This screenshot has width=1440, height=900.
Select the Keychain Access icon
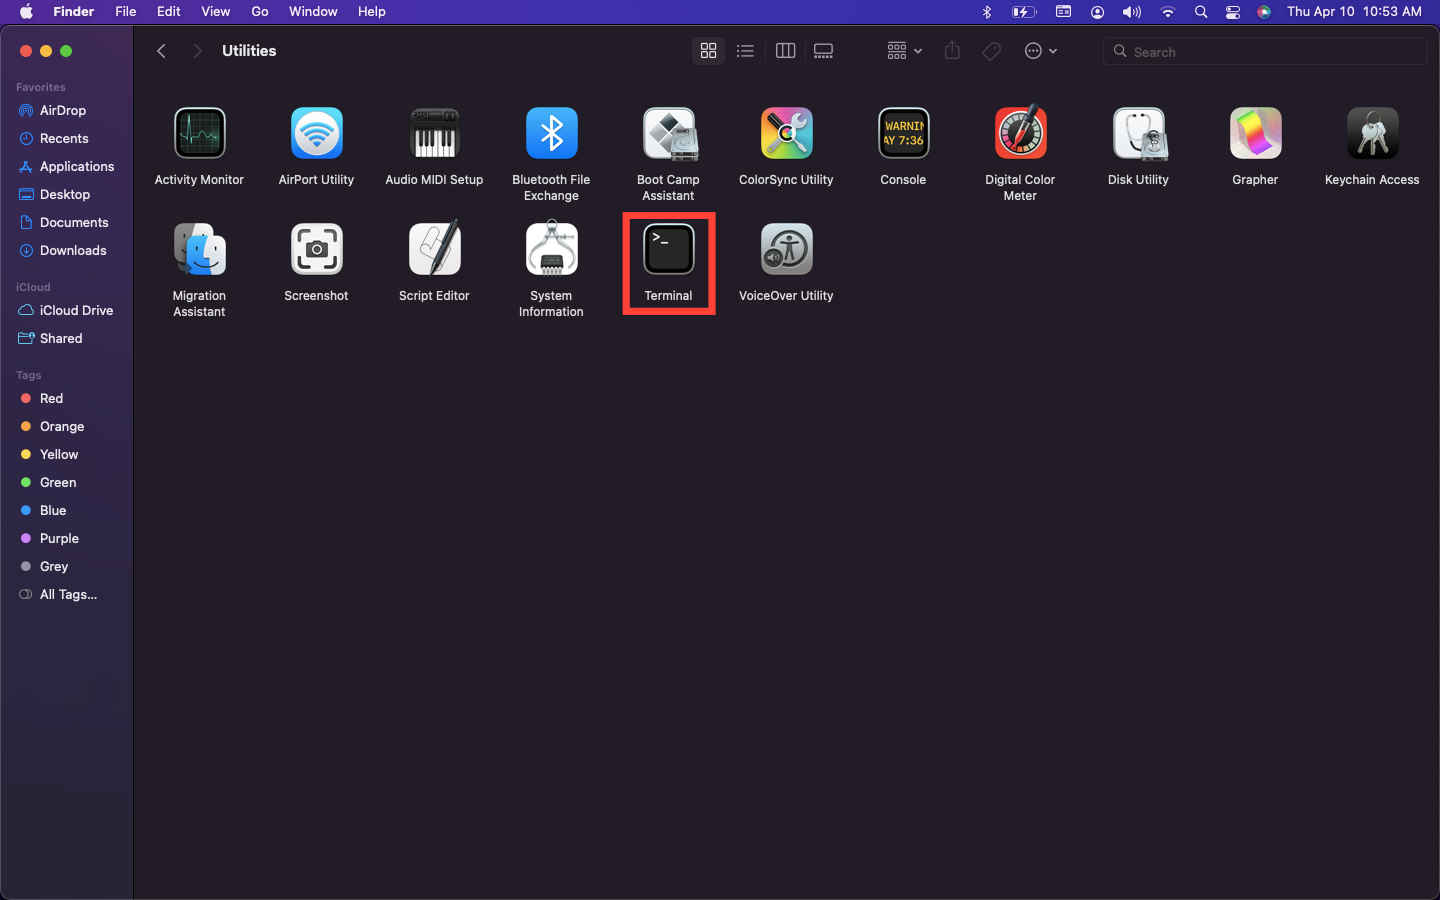[1372, 134]
